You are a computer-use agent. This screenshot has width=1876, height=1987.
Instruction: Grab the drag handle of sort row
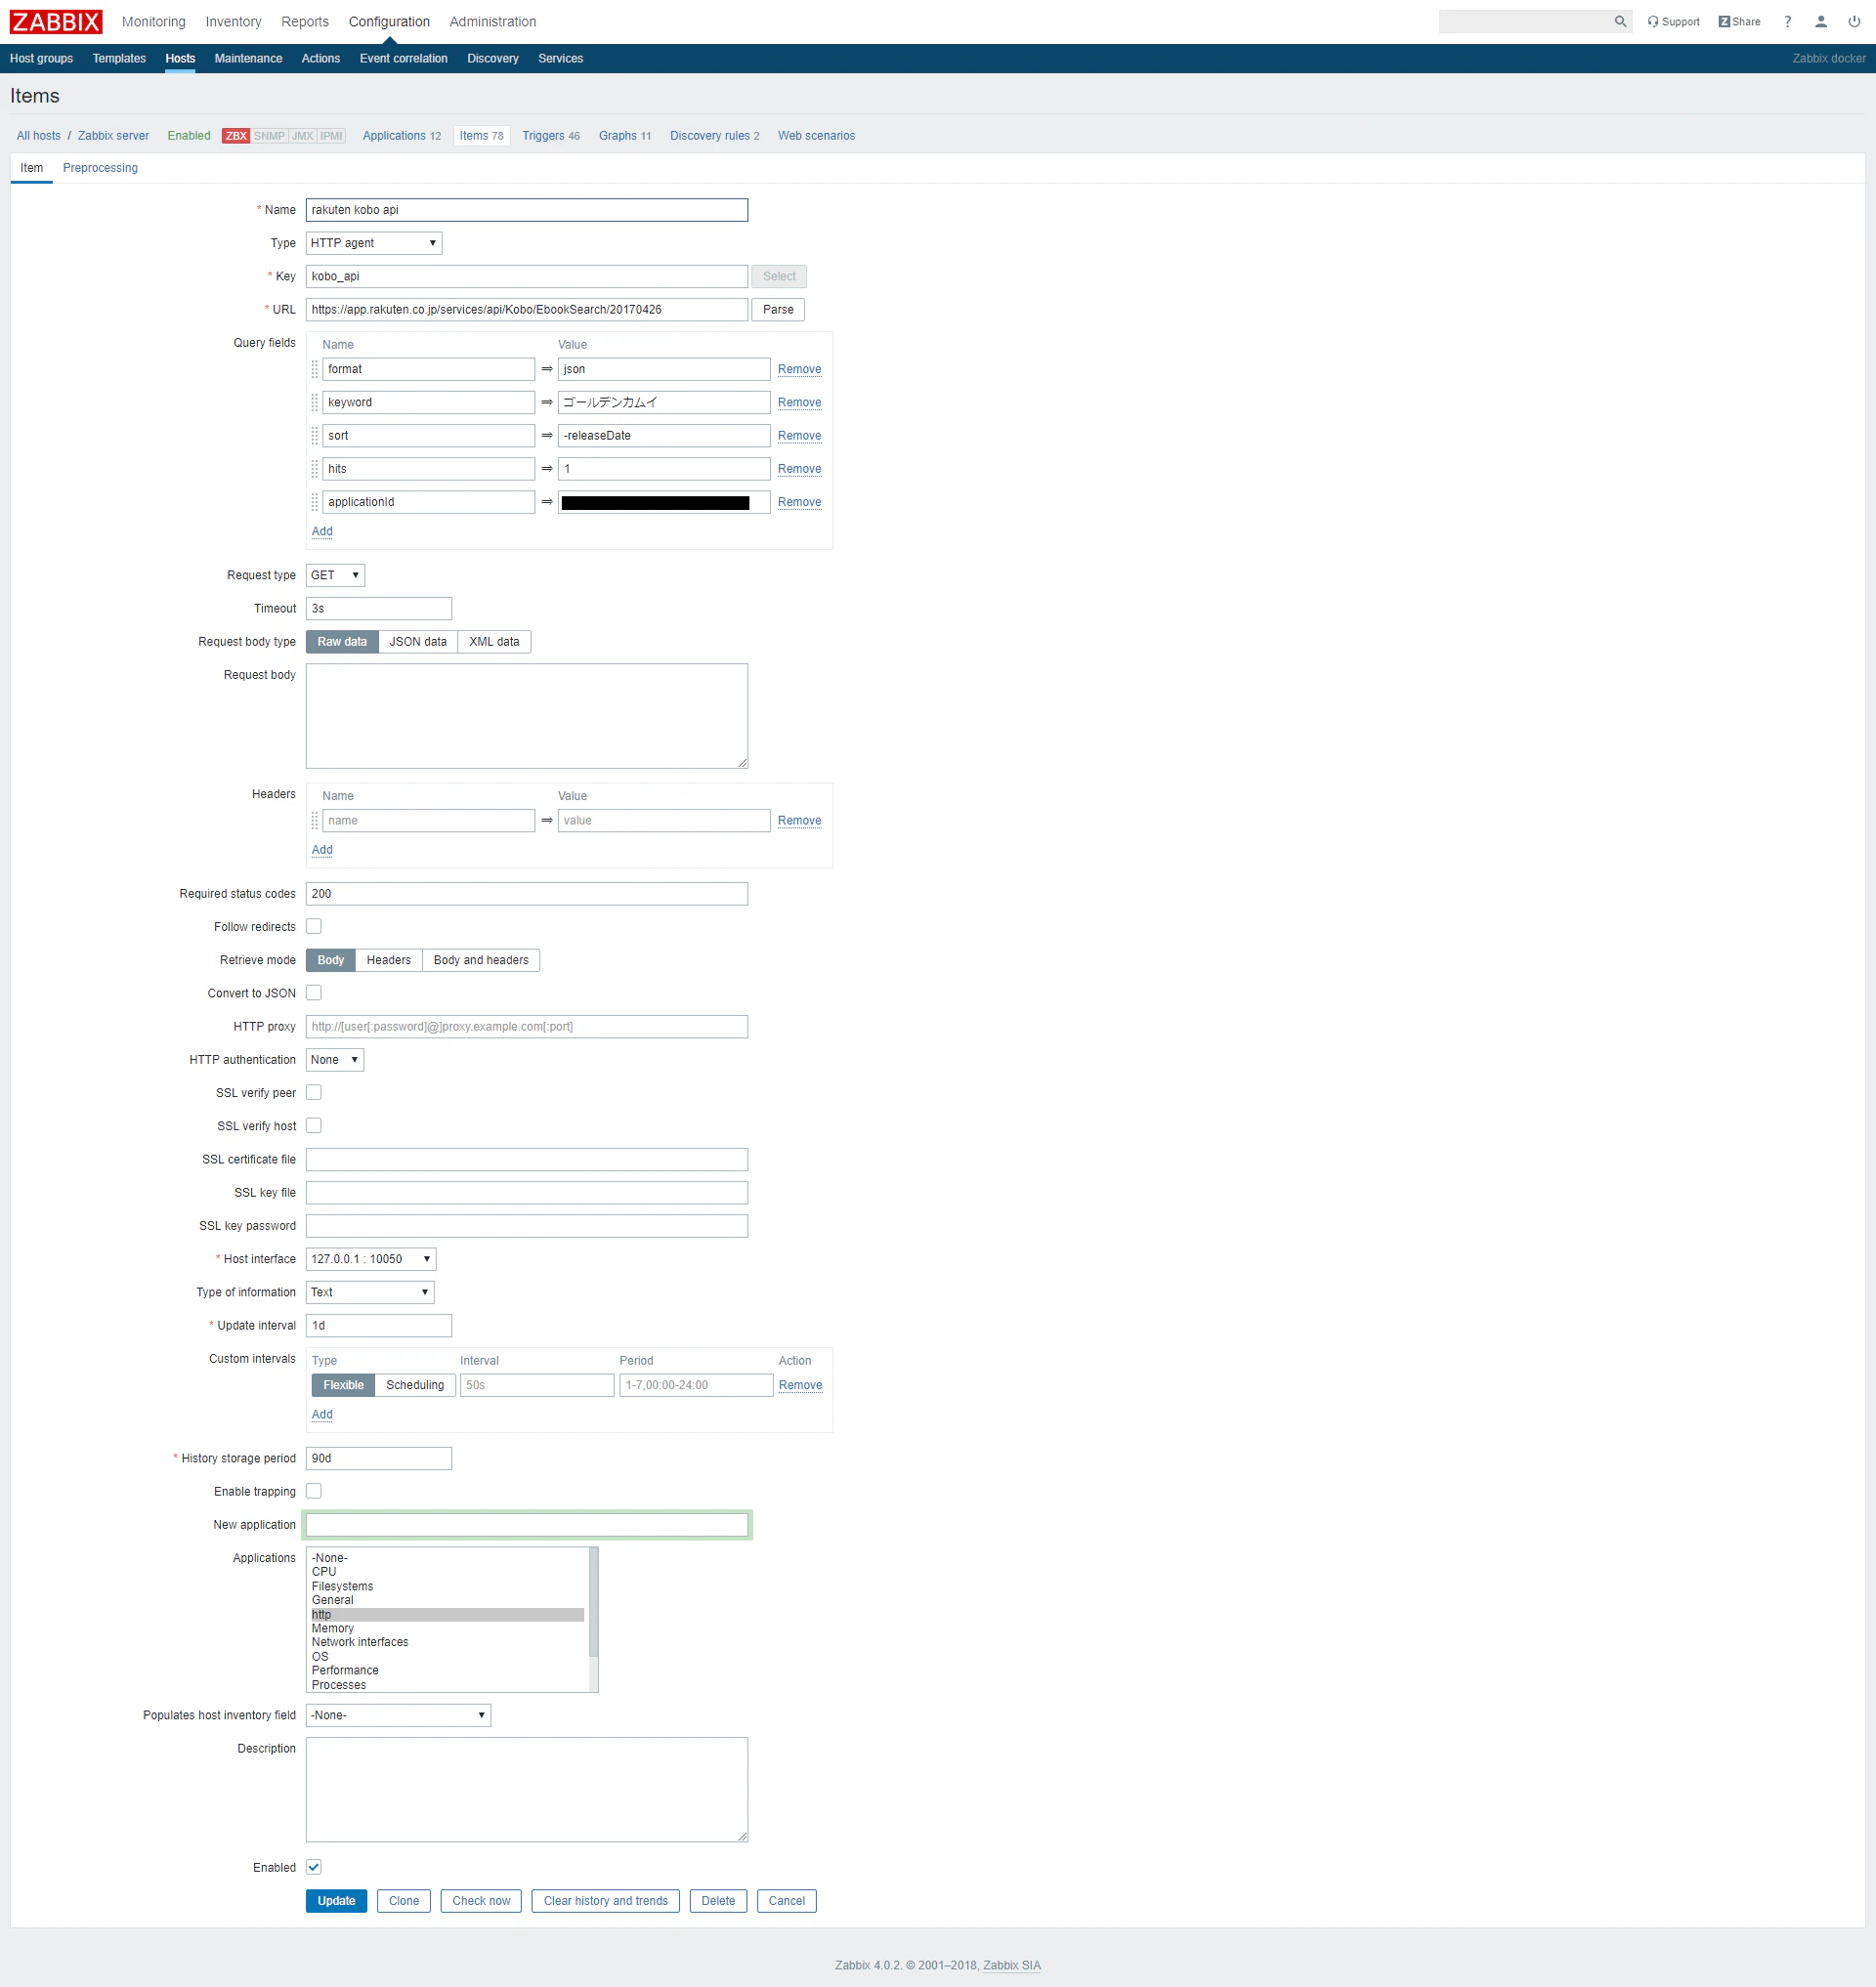(x=315, y=435)
